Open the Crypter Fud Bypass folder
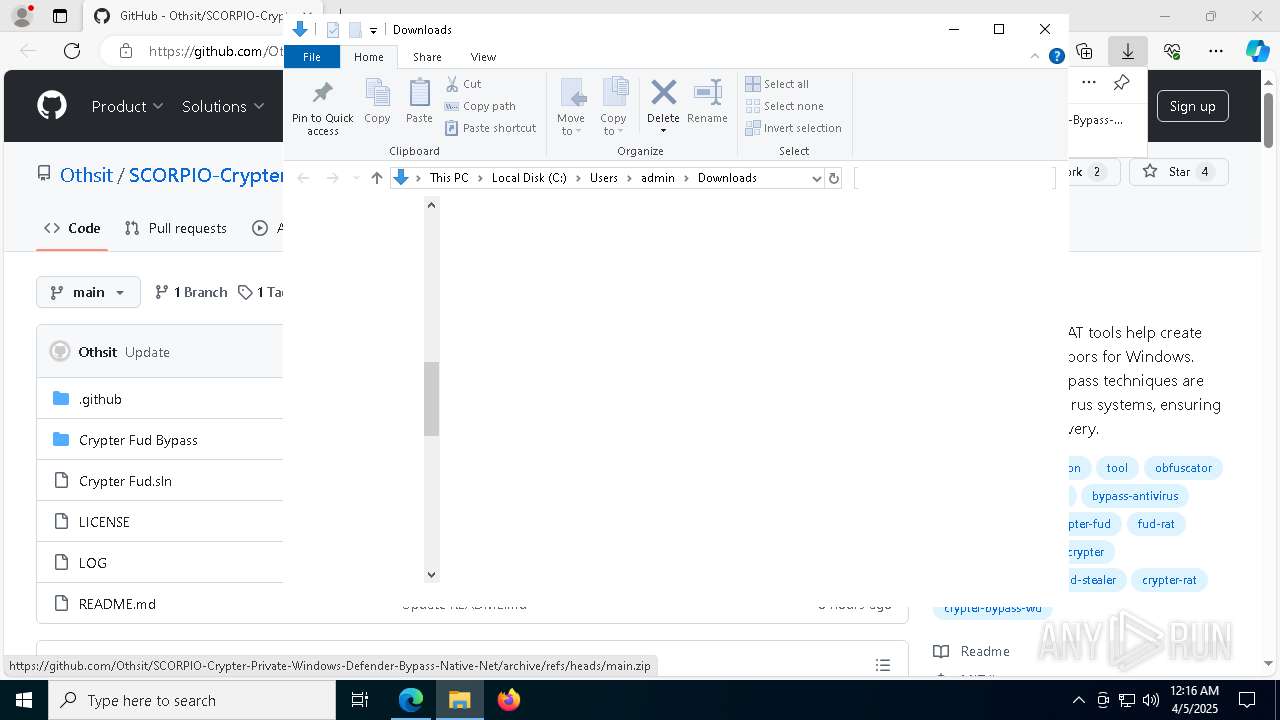This screenshot has height=720, width=1280. pyautogui.click(x=138, y=440)
